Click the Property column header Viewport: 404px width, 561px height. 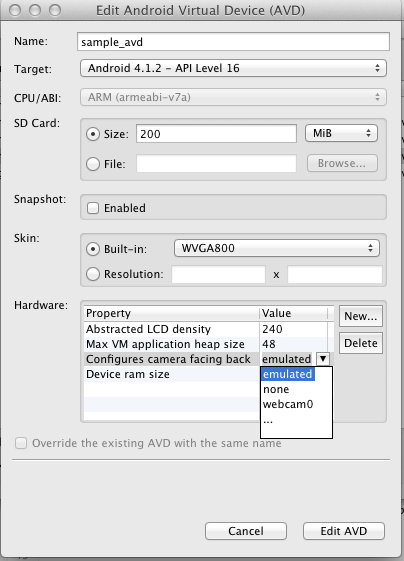point(171,313)
